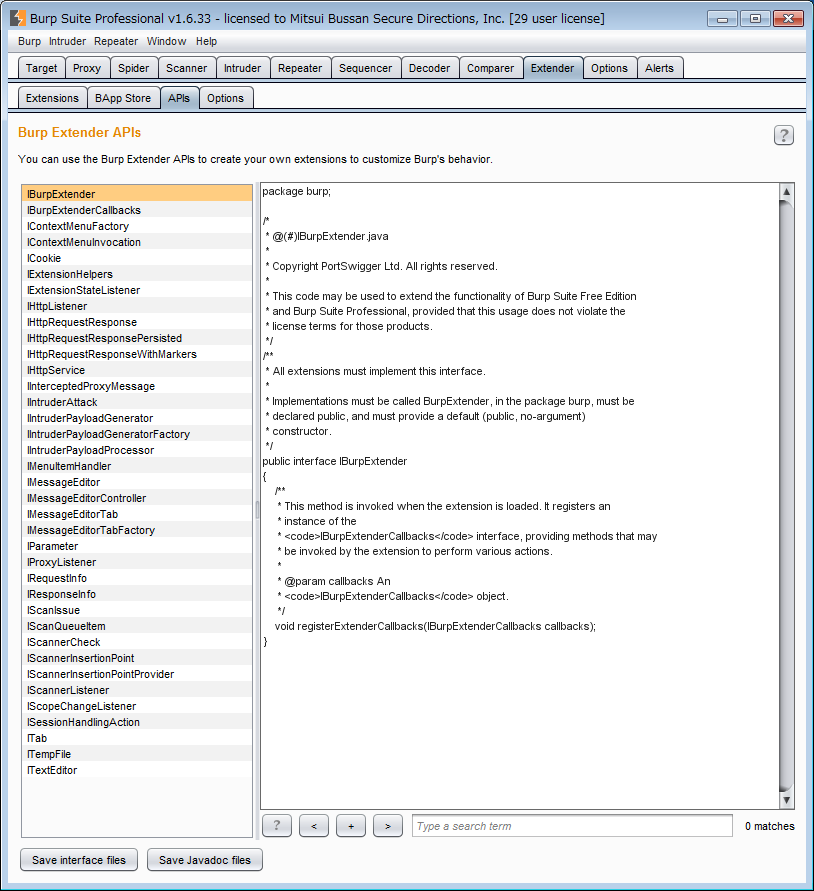The width and height of the screenshot is (814, 891).
Task: Switch to the Intruder tab
Action: point(242,68)
